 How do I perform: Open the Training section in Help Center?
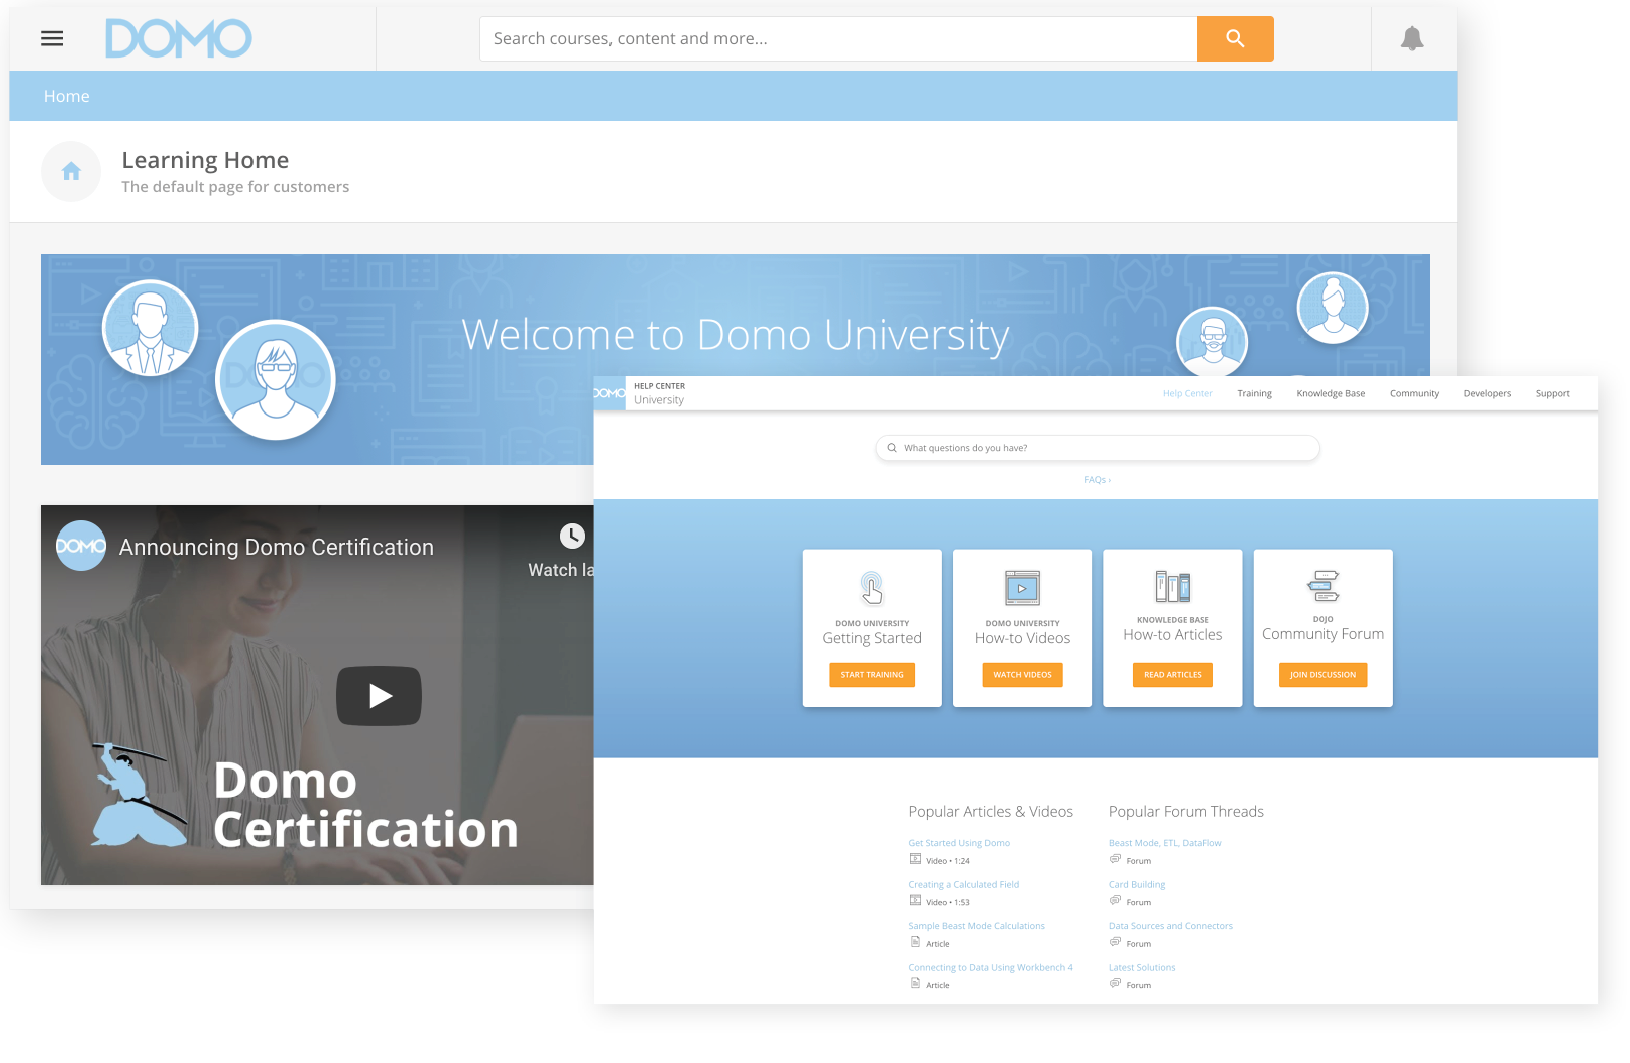click(x=1254, y=393)
